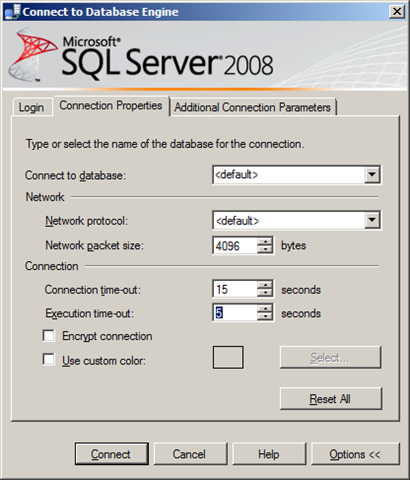Switch to the Login tab
Viewport: 410px width, 480px height.
[x=32, y=107]
